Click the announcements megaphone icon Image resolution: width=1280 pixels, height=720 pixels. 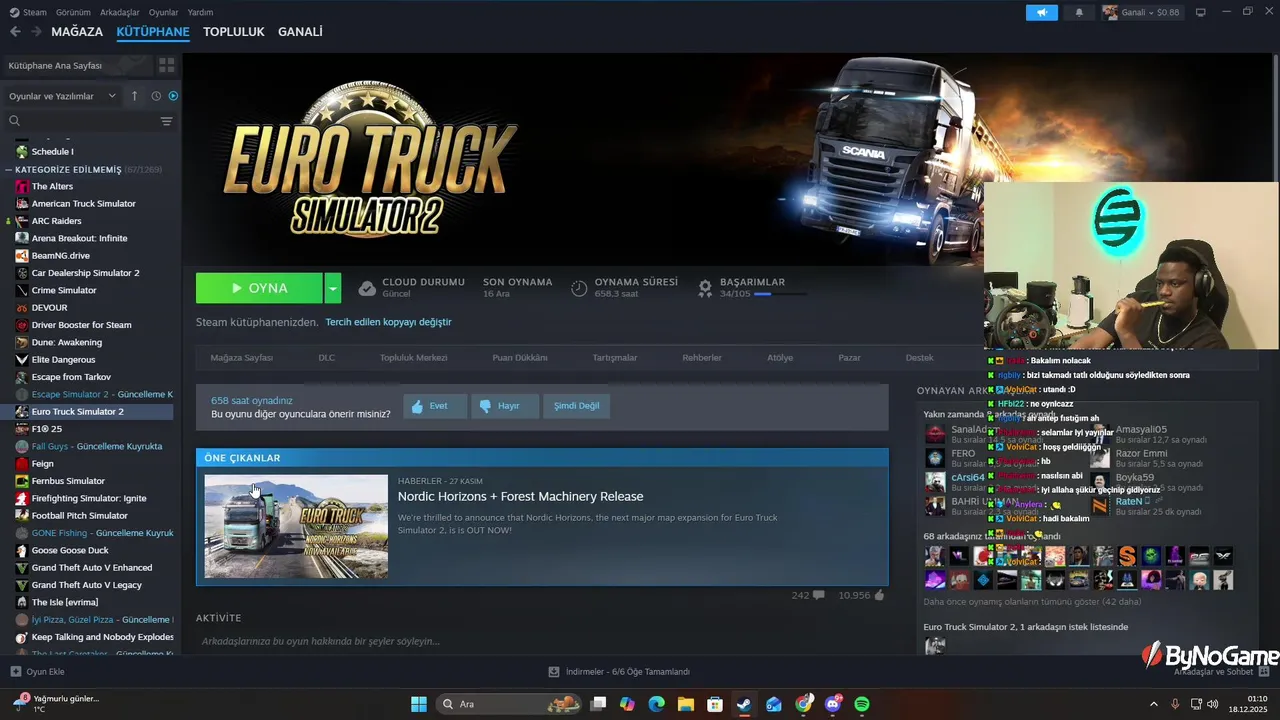click(1041, 12)
